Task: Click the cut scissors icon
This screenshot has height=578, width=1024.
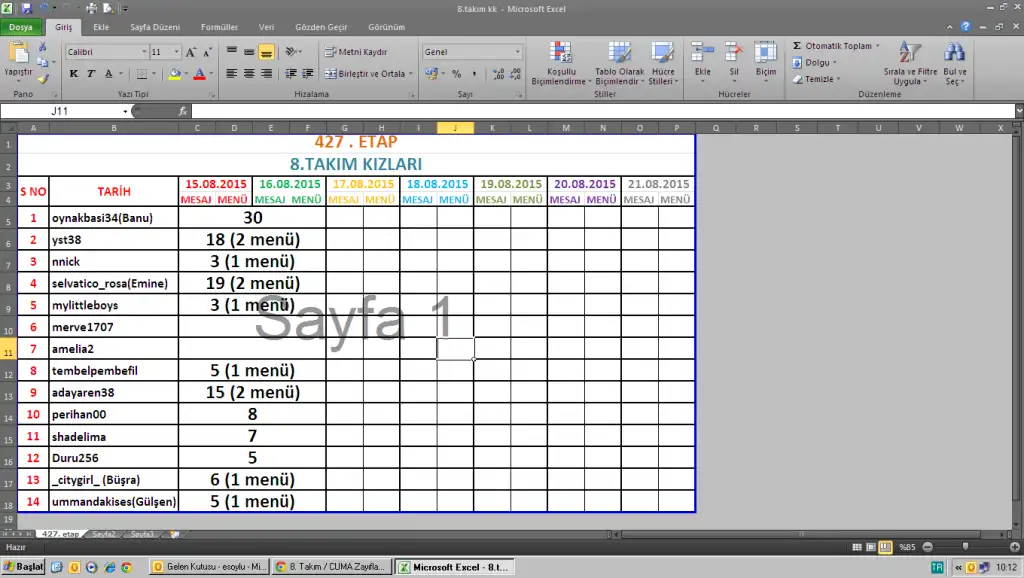Action: 42,47
